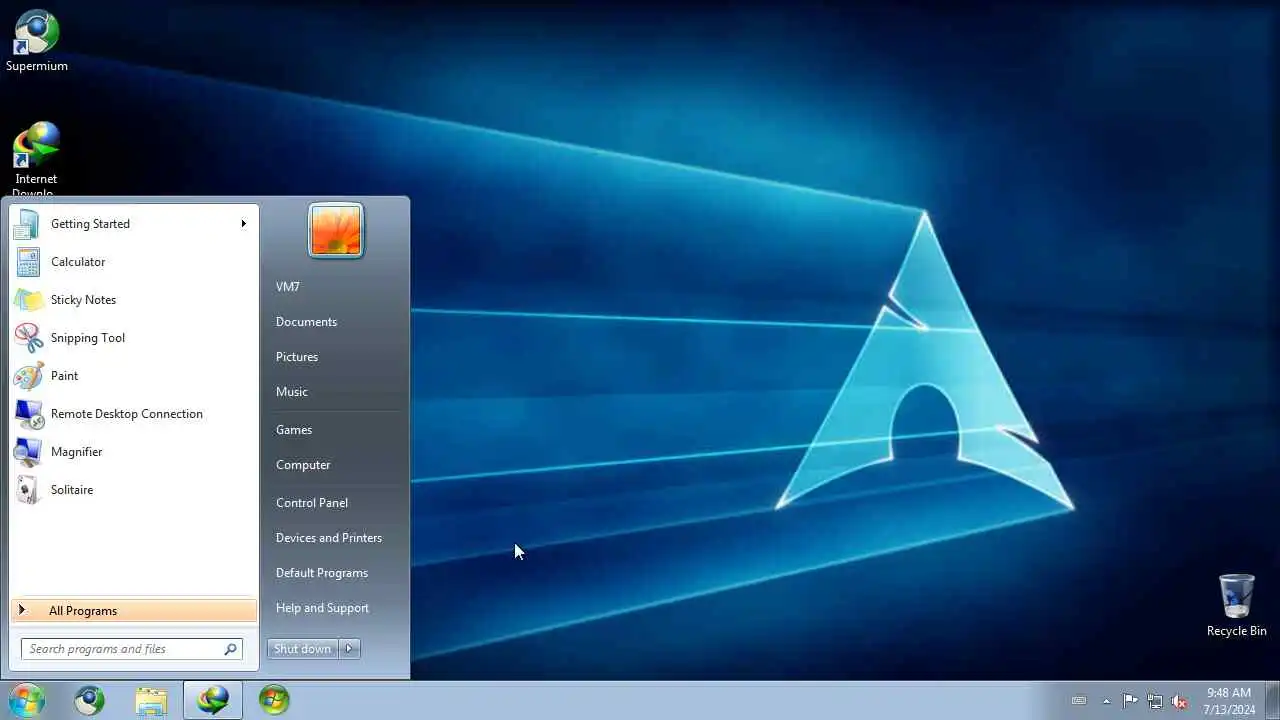Open Games from the Start menu
This screenshot has width=1280, height=720.
tap(294, 430)
